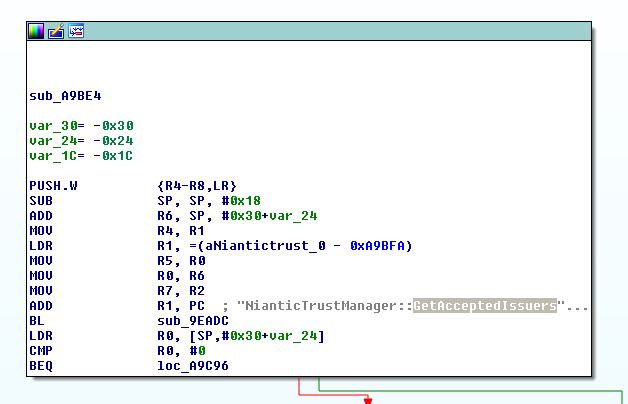Screen dimensions: 628x404
Task: Select var_24= -0x24 definition
Action: (81, 141)
